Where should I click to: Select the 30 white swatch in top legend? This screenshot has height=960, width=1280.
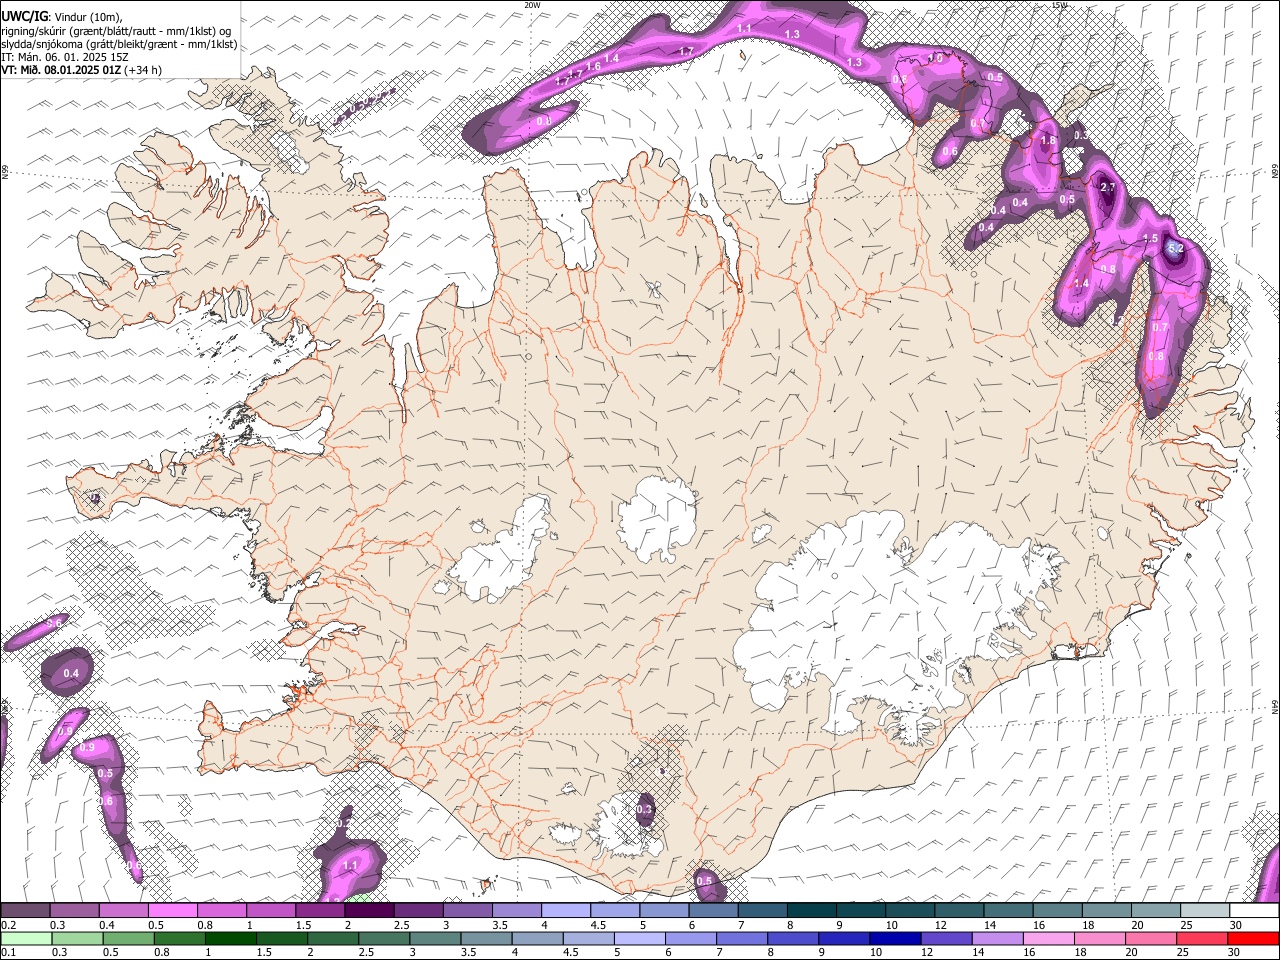pyautogui.click(x=1255, y=910)
